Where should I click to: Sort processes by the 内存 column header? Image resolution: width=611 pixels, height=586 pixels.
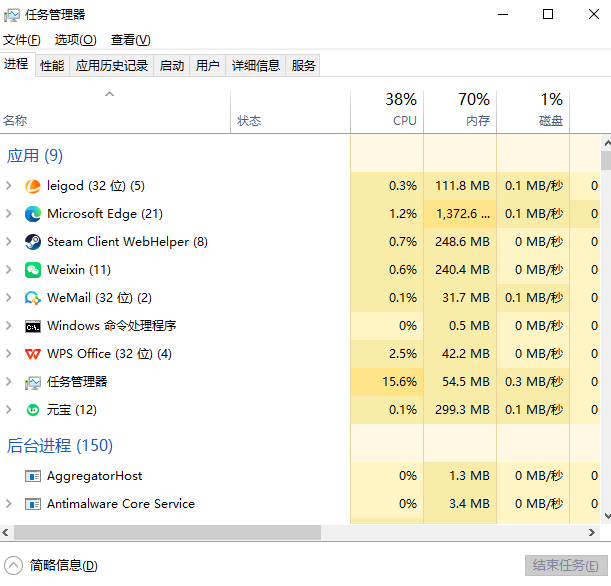tap(460, 111)
